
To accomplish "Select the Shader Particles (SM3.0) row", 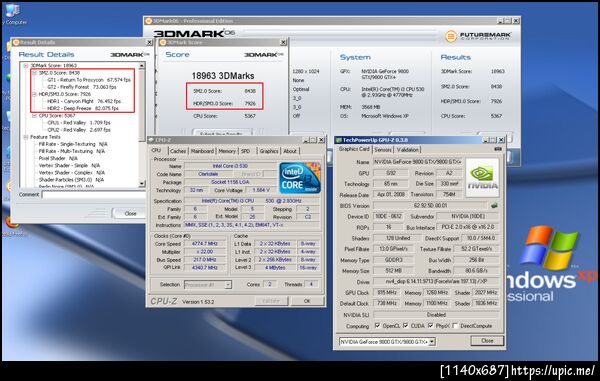I will 71,180.
